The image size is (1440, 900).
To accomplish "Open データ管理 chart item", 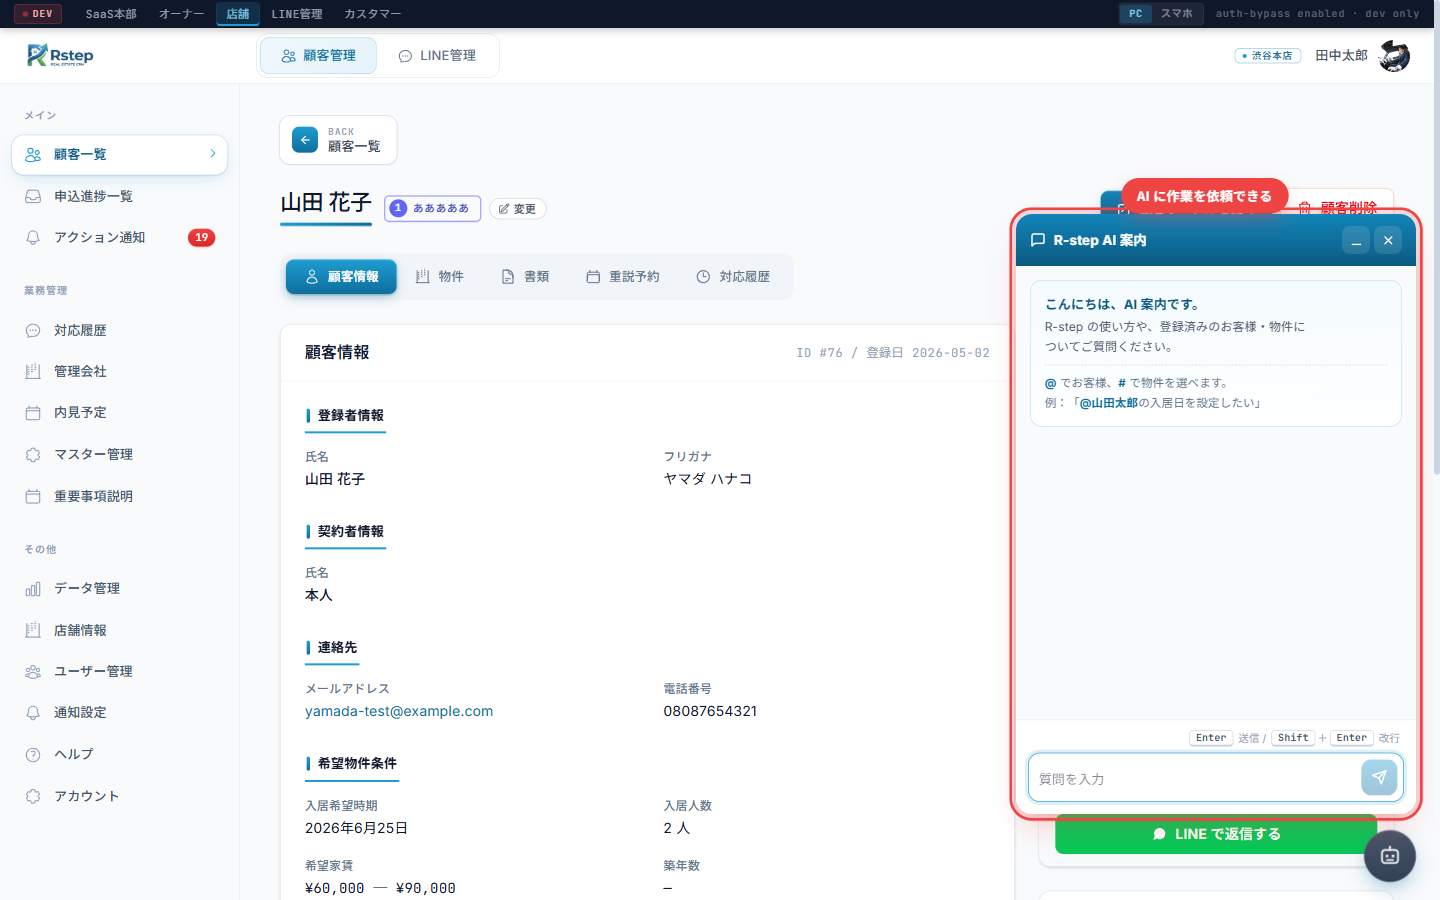I will (119, 588).
